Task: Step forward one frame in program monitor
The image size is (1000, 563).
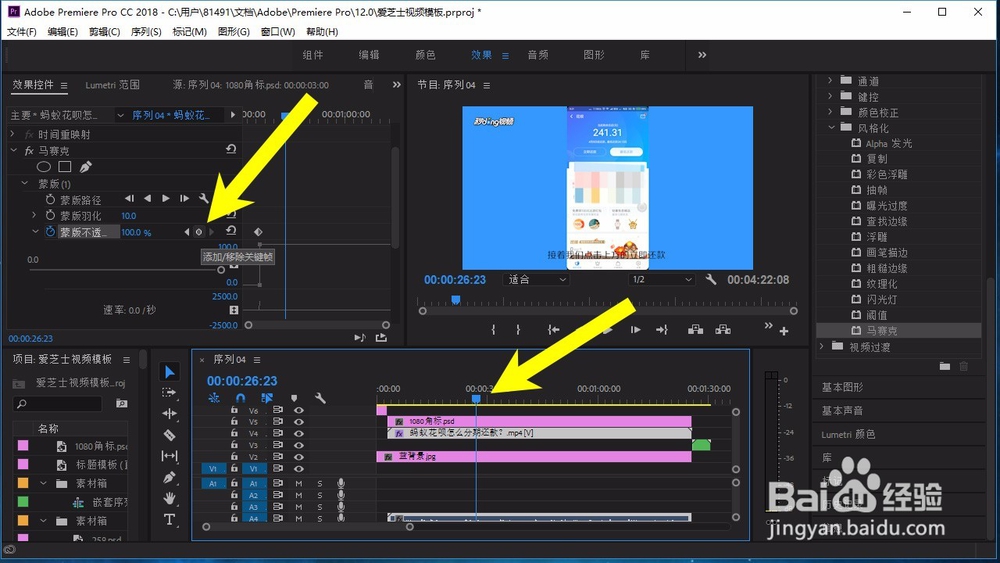Action: [635, 330]
